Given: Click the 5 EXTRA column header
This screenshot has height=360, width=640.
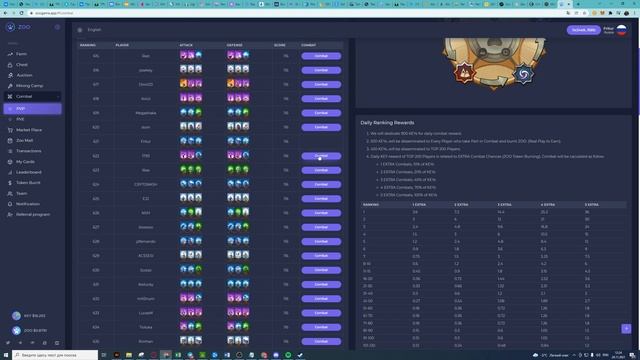Looking at the screenshot, I should 591,204.
